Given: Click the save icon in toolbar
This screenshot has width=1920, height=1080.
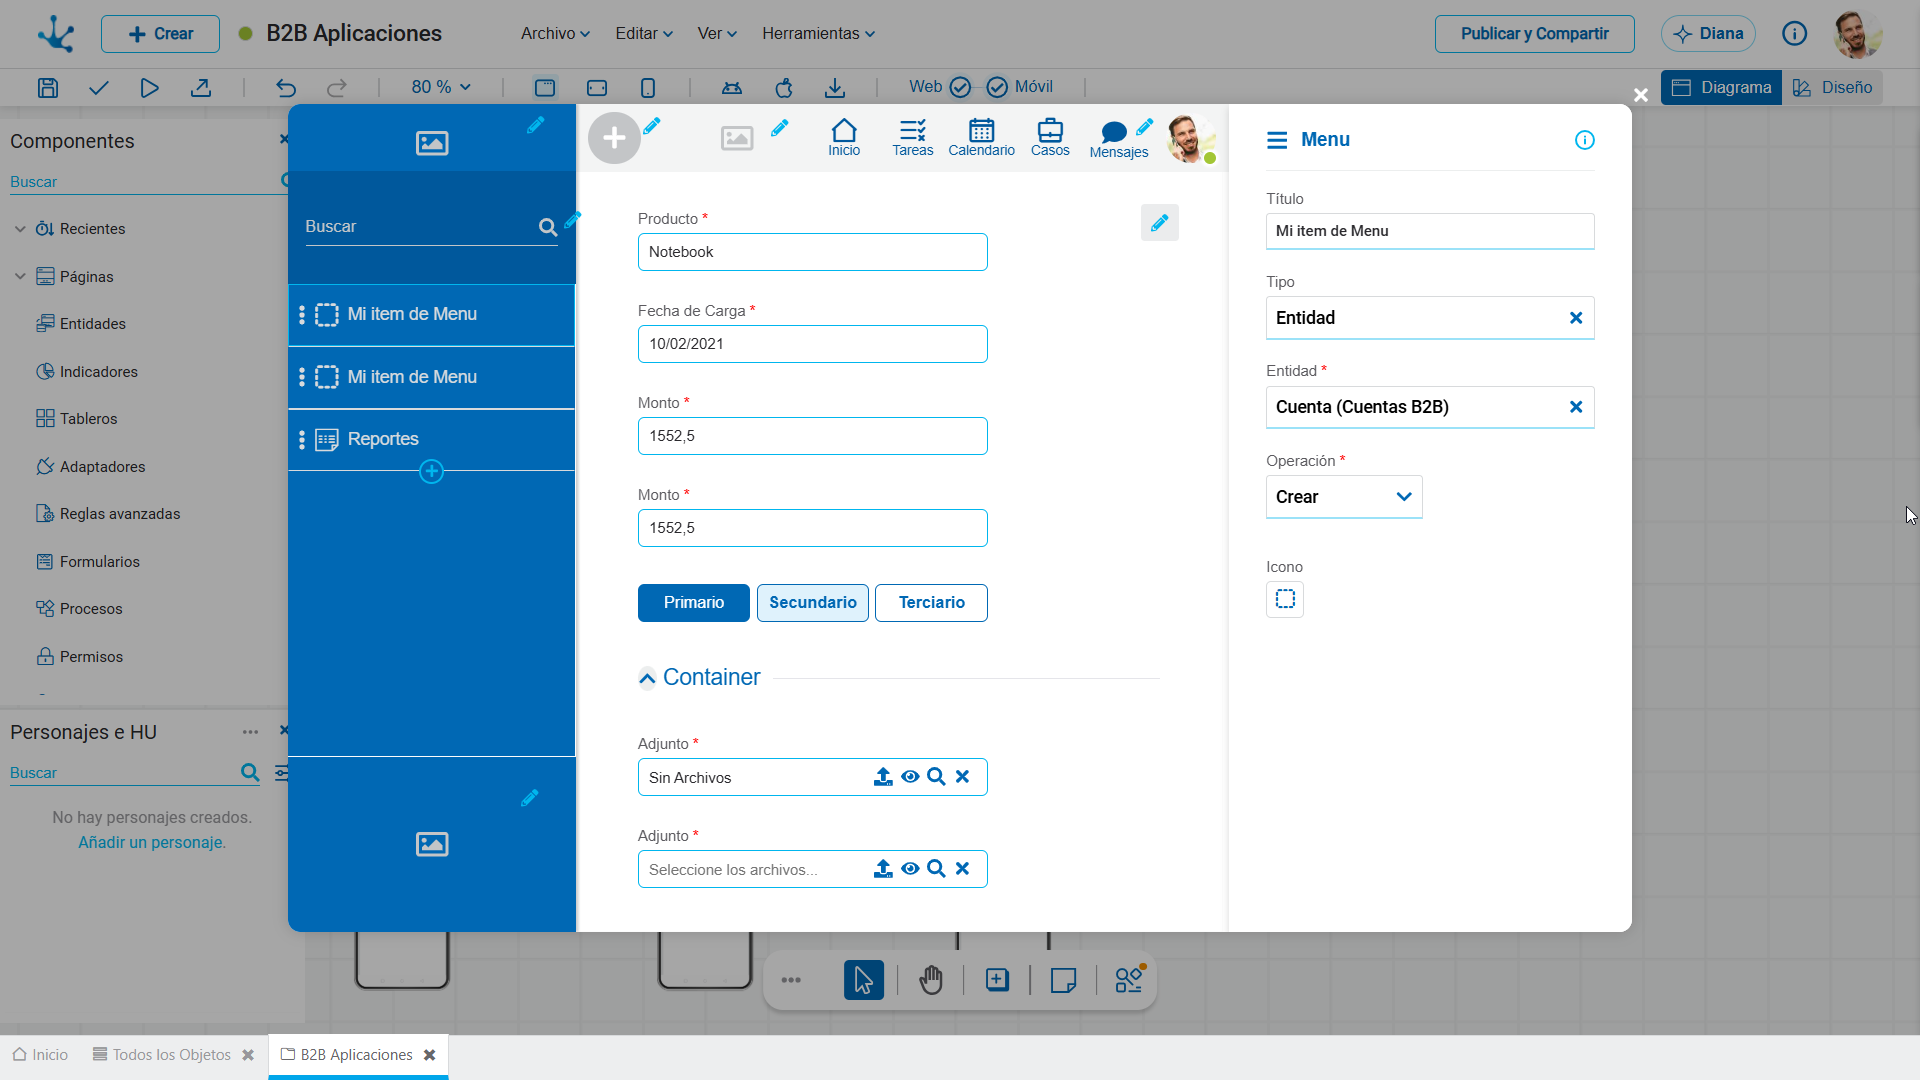Looking at the screenshot, I should pyautogui.click(x=47, y=88).
